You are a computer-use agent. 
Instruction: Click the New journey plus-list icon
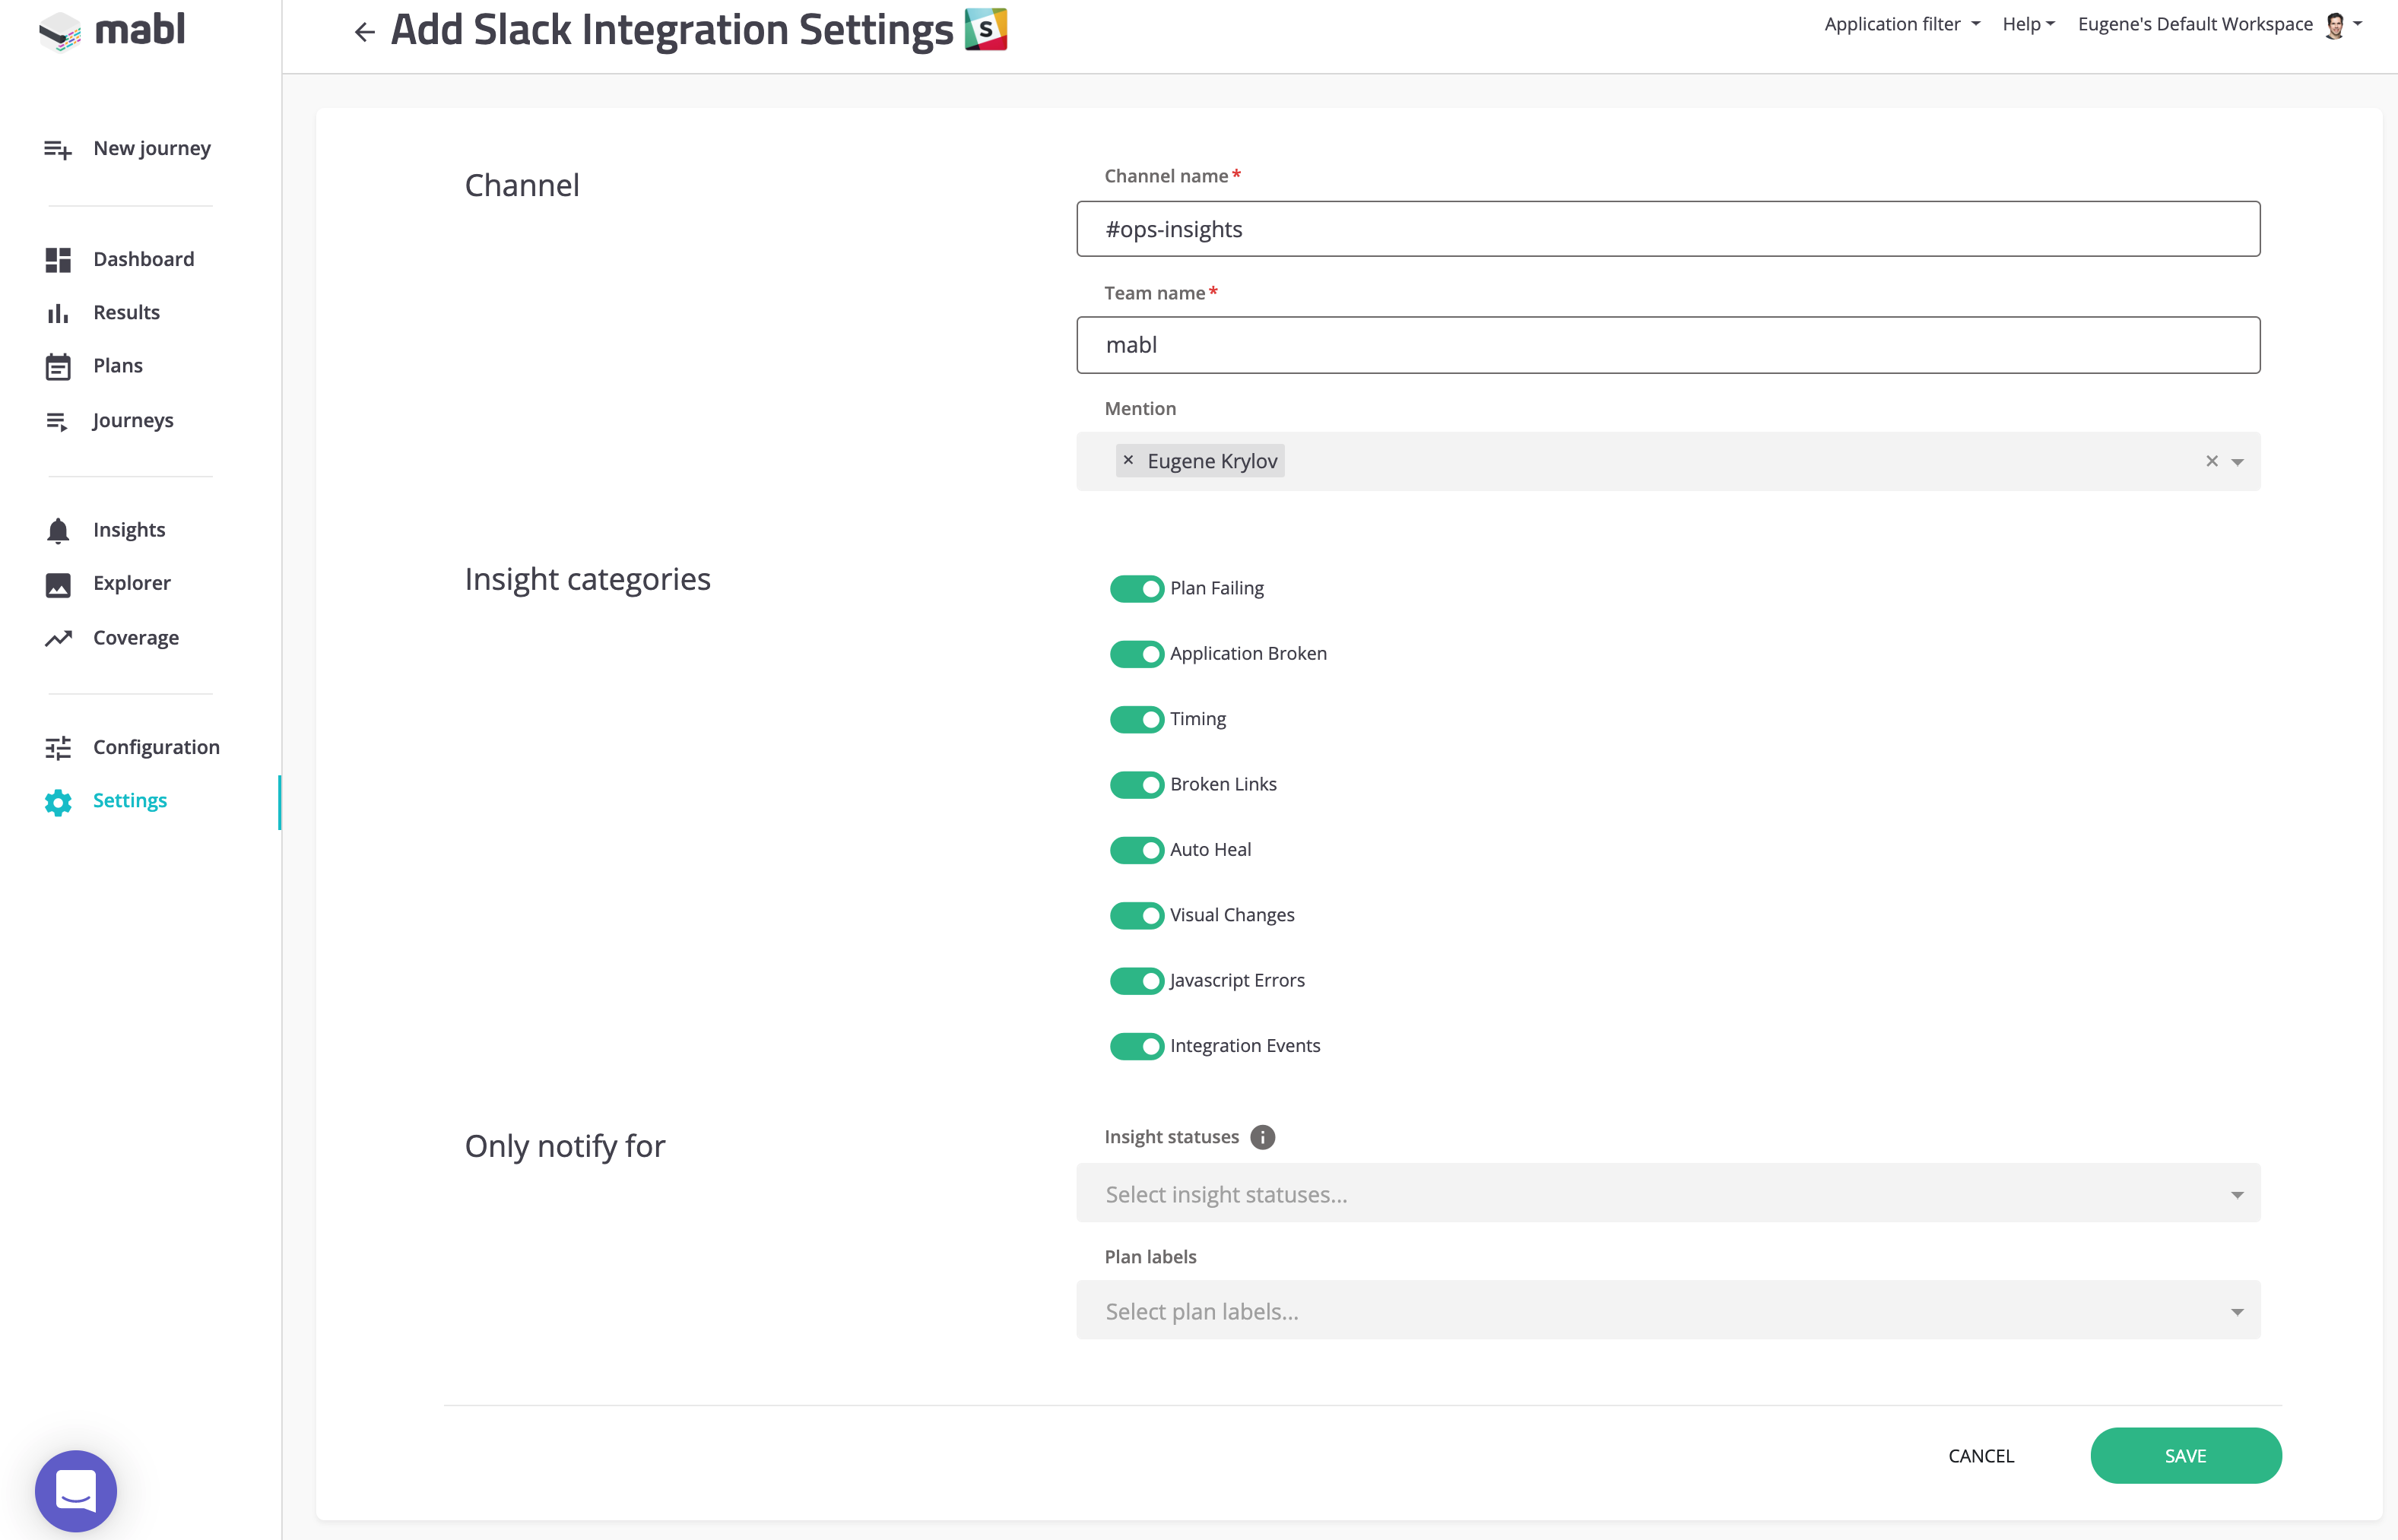[58, 150]
